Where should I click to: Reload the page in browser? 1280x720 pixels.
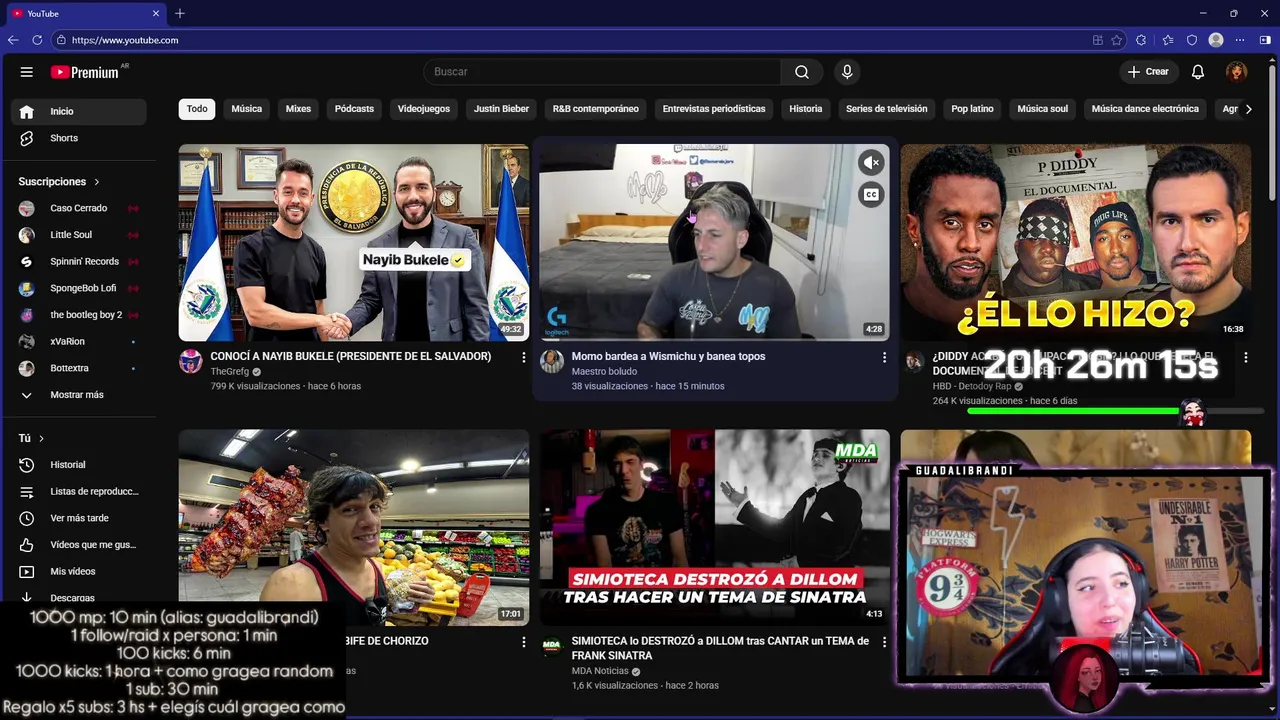pos(37,40)
